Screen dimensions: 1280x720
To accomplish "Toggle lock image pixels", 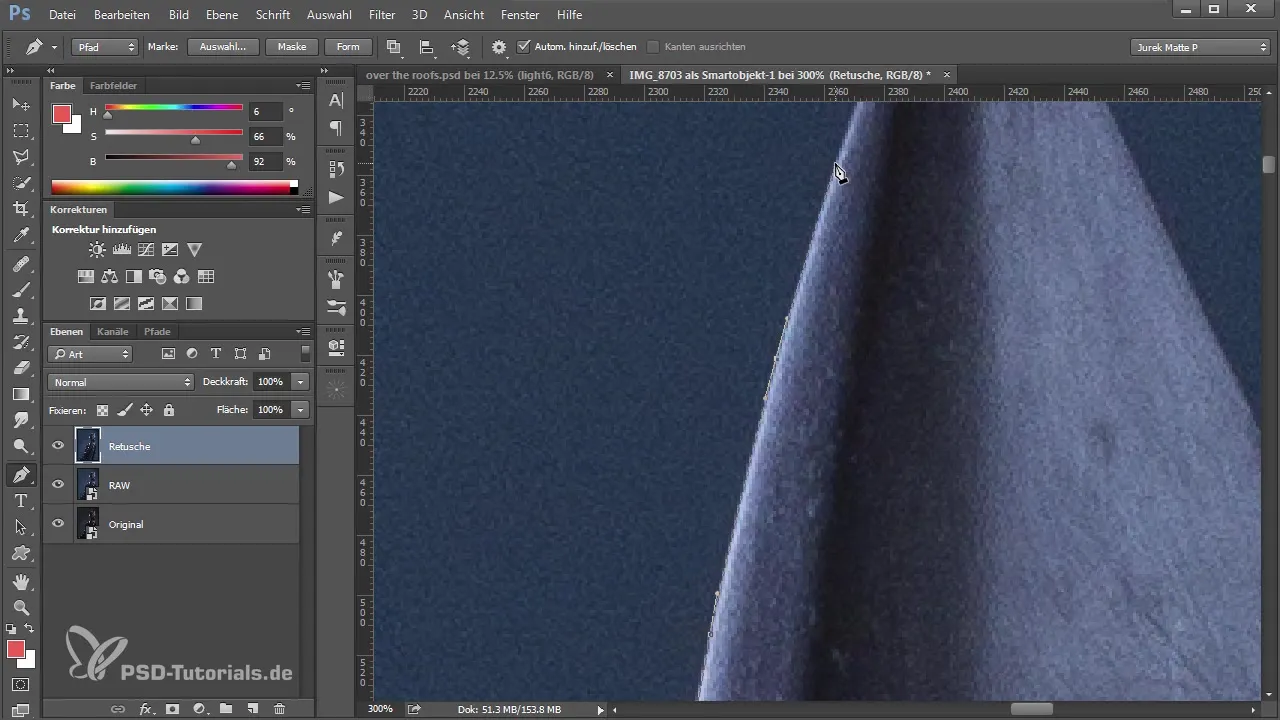I will pyautogui.click(x=124, y=410).
